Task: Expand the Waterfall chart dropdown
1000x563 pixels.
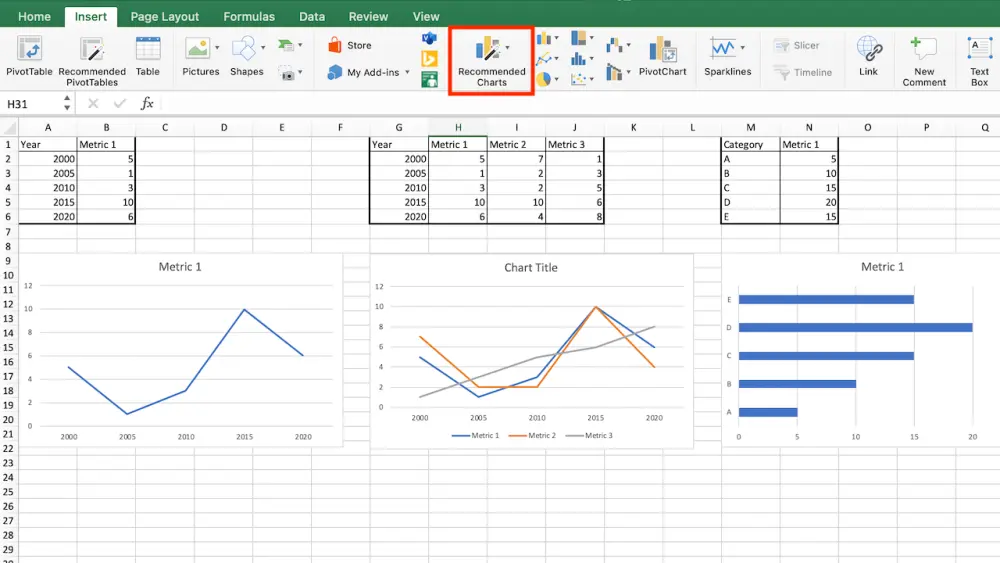Action: [x=628, y=45]
